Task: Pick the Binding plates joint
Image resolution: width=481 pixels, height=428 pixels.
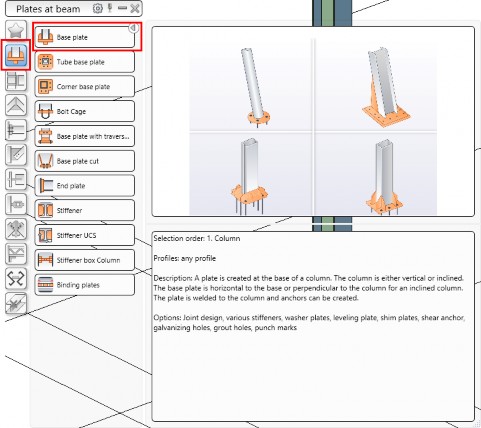Action: point(85,285)
